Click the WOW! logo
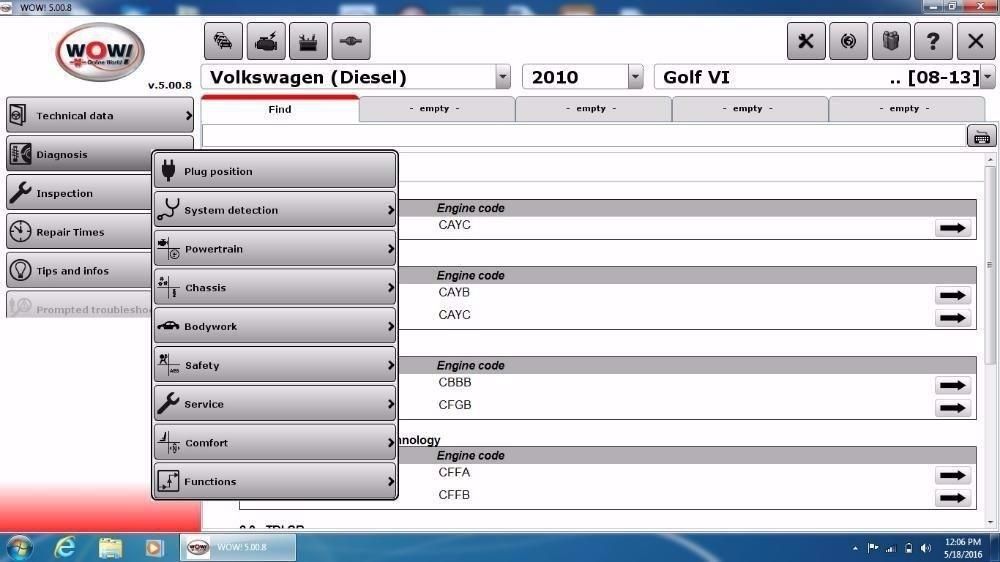Viewport: 1000px width, 562px height. click(100, 52)
